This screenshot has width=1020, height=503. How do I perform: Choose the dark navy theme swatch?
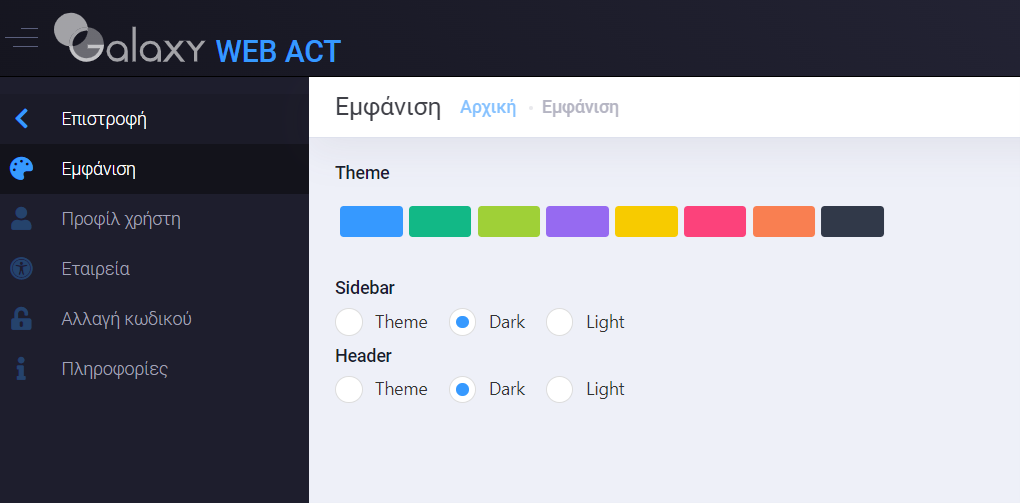pyautogui.click(x=852, y=221)
